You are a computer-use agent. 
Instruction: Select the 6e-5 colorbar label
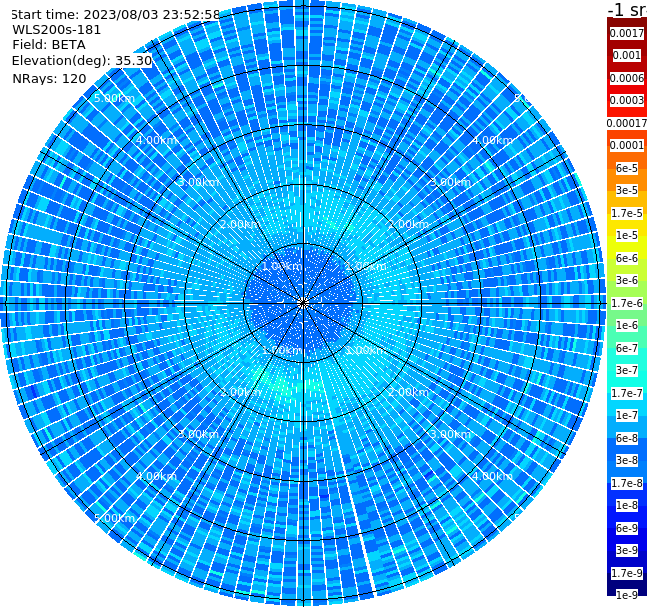point(627,168)
